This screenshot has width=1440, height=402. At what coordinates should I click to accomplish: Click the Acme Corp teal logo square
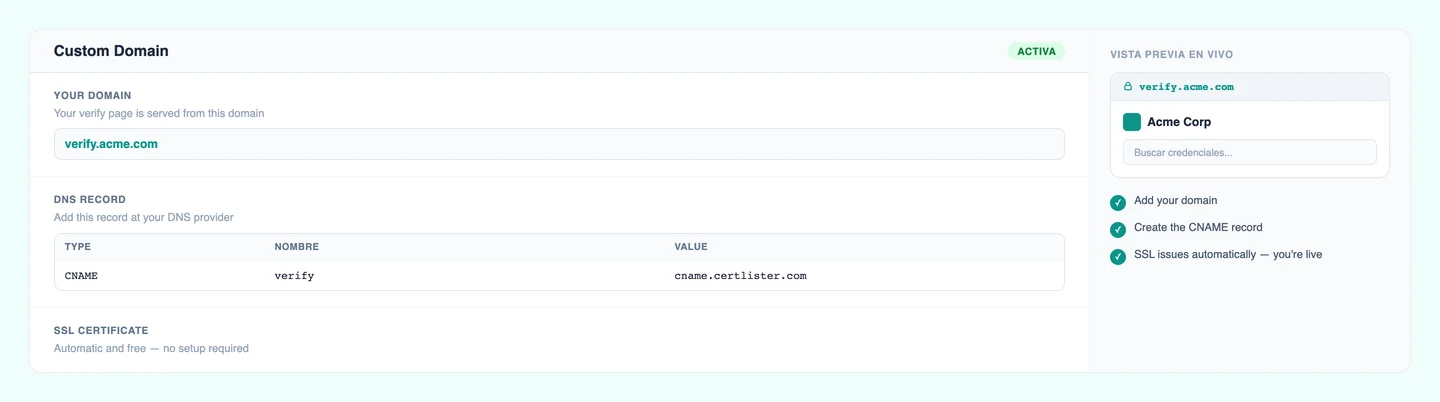[x=1132, y=122]
